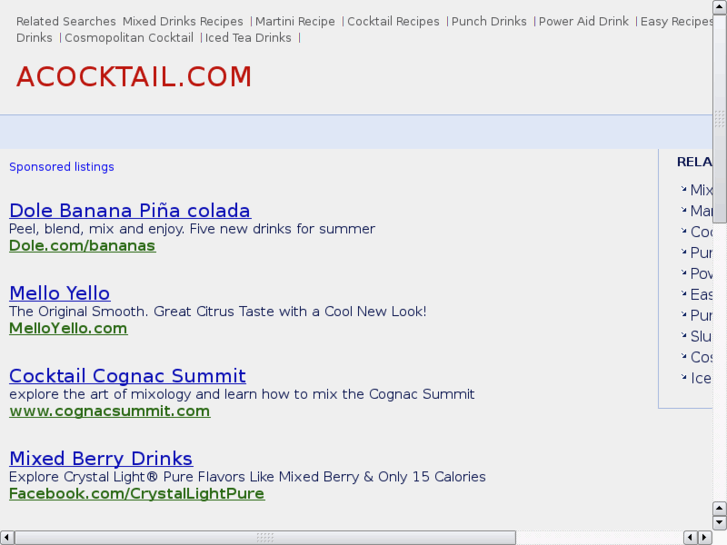Open Dole Banana Piña colada ad
The width and height of the screenshot is (727, 545).
point(130,211)
